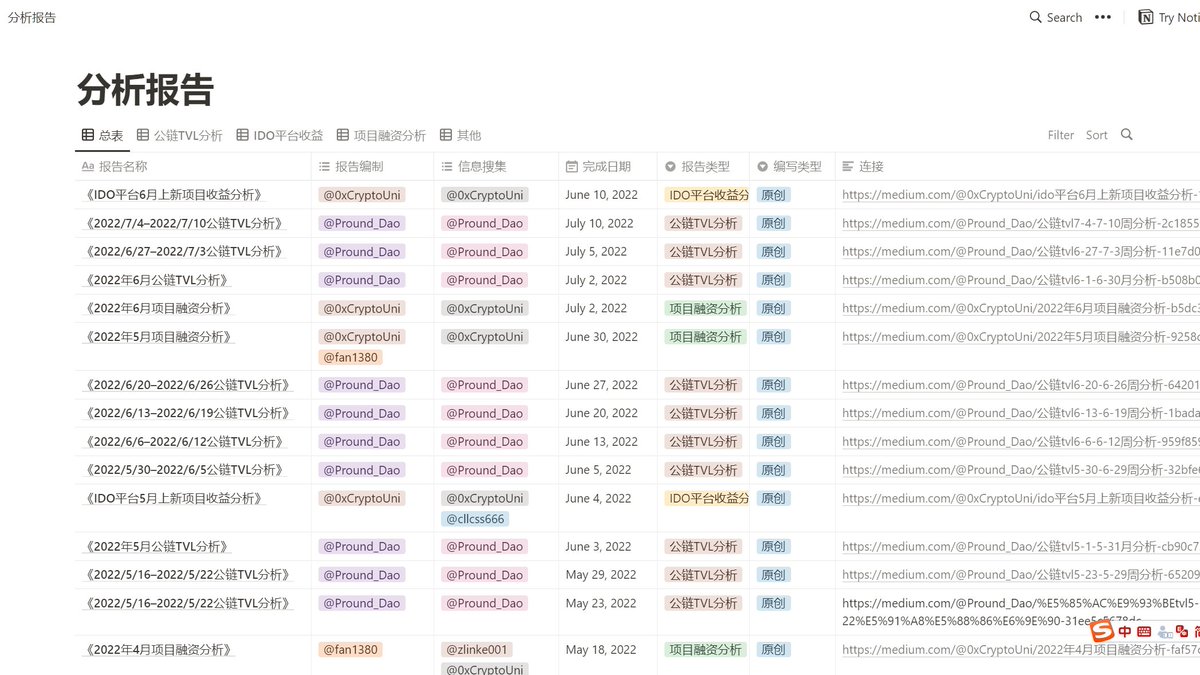
Task: Click the May 29, 2022 date cell
Action: tap(600, 575)
